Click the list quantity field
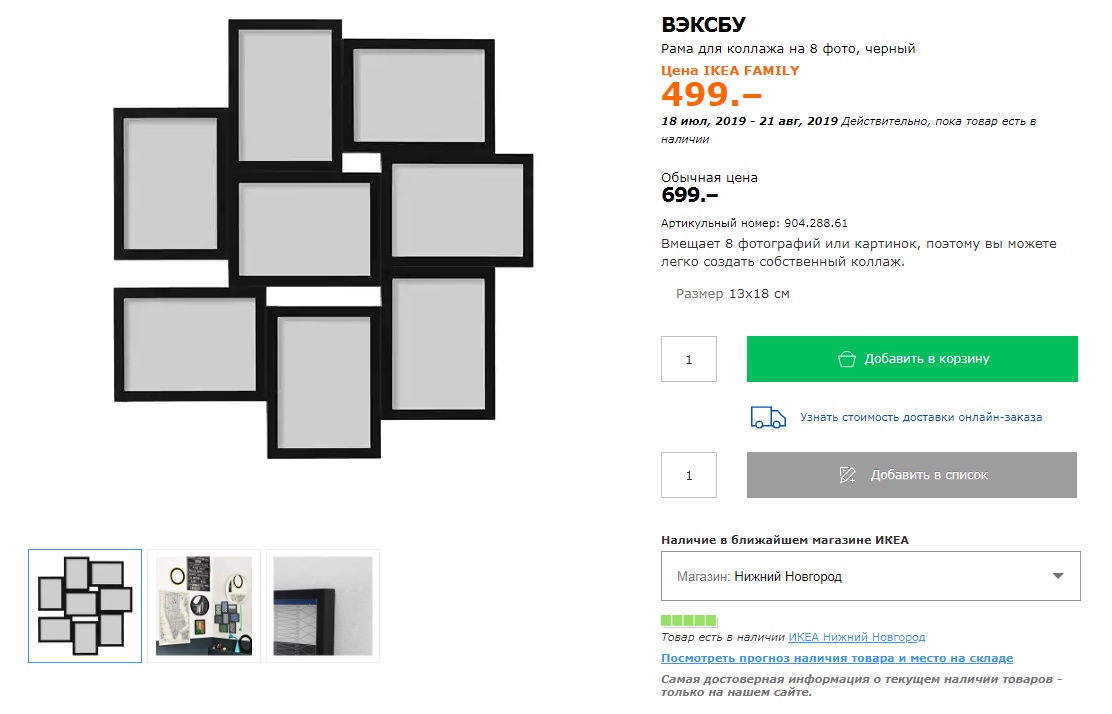 point(689,475)
